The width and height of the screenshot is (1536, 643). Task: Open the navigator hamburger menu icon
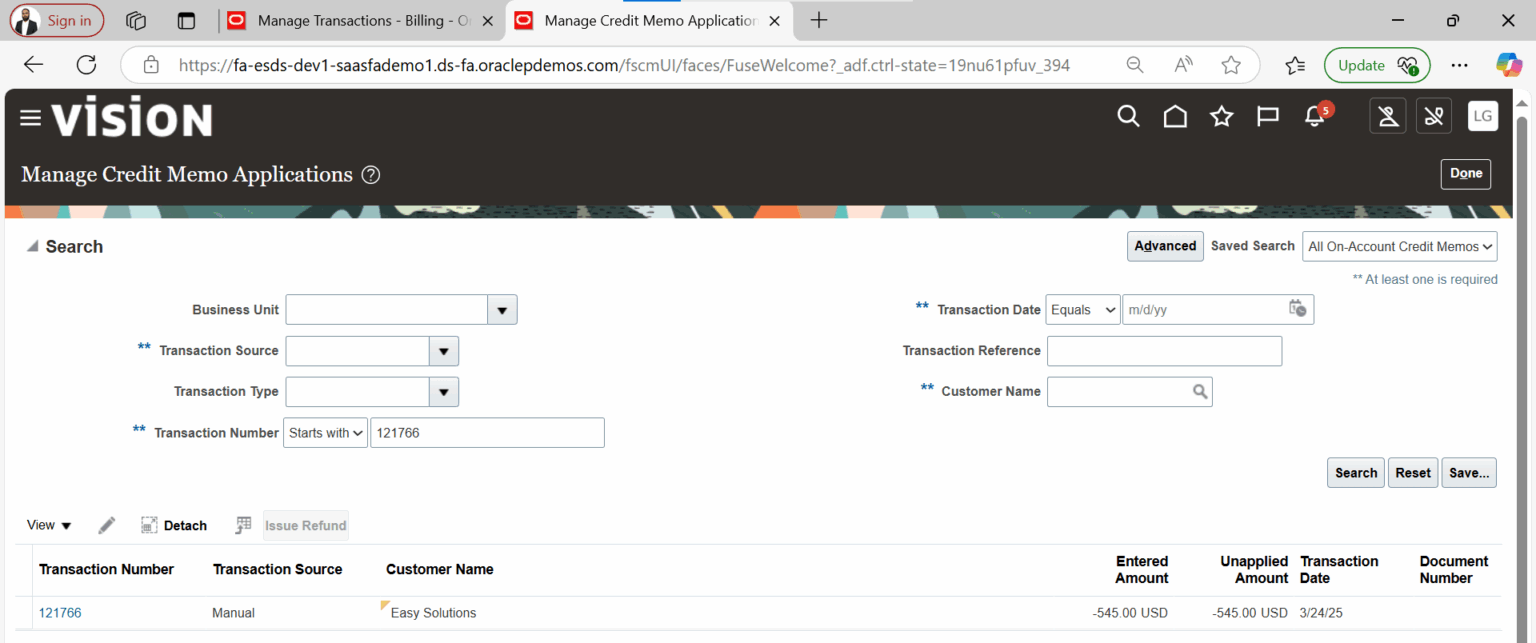[x=30, y=117]
